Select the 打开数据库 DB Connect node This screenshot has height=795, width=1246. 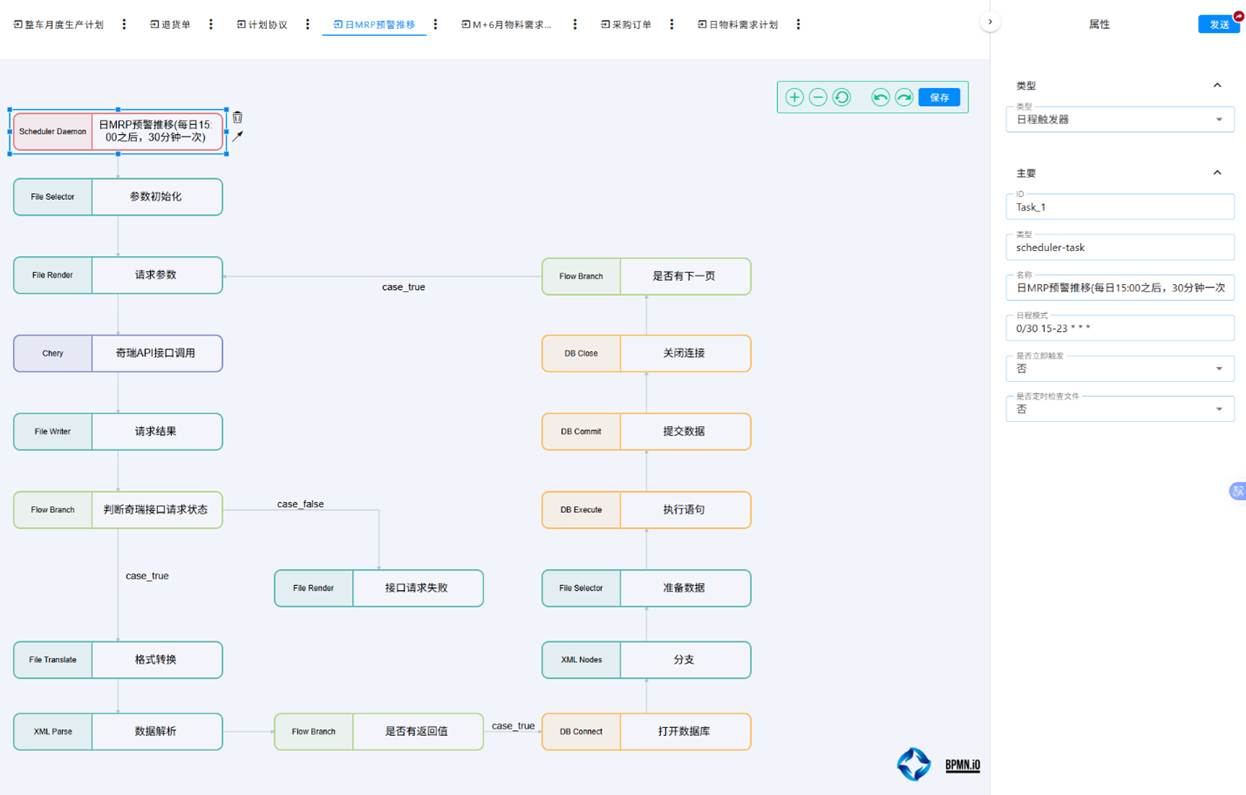(646, 731)
